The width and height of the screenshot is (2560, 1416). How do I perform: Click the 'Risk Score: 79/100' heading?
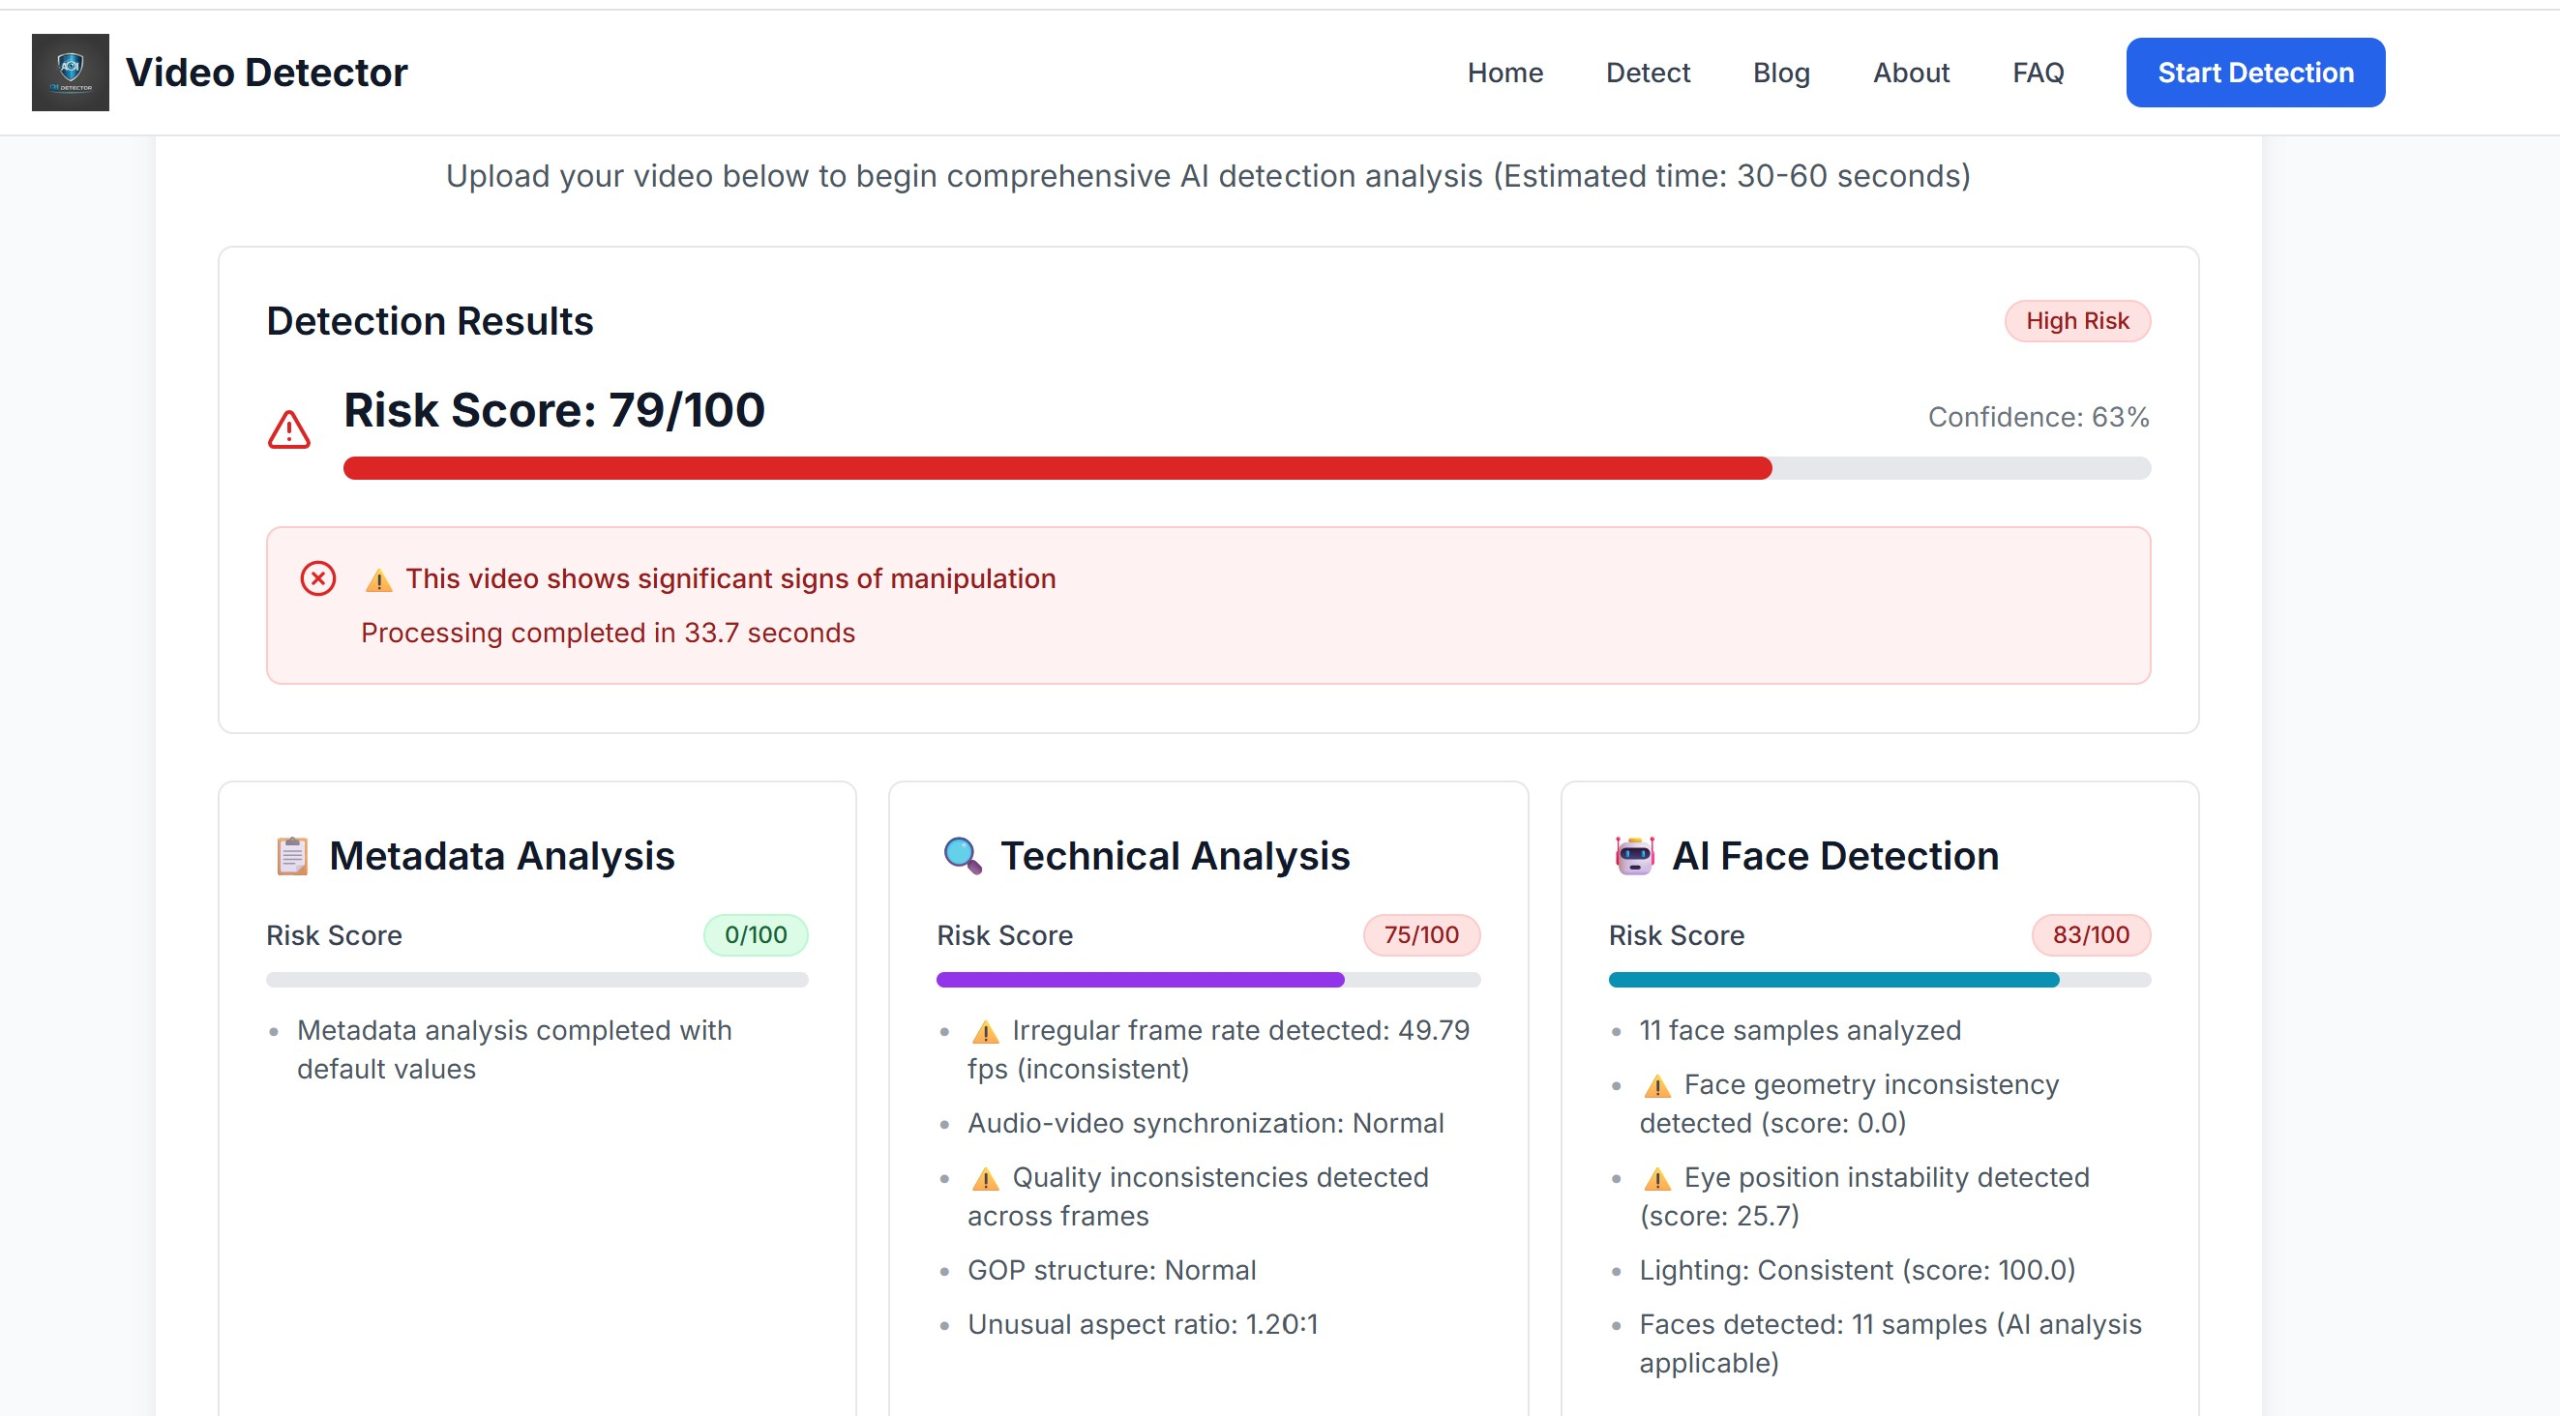tap(554, 410)
